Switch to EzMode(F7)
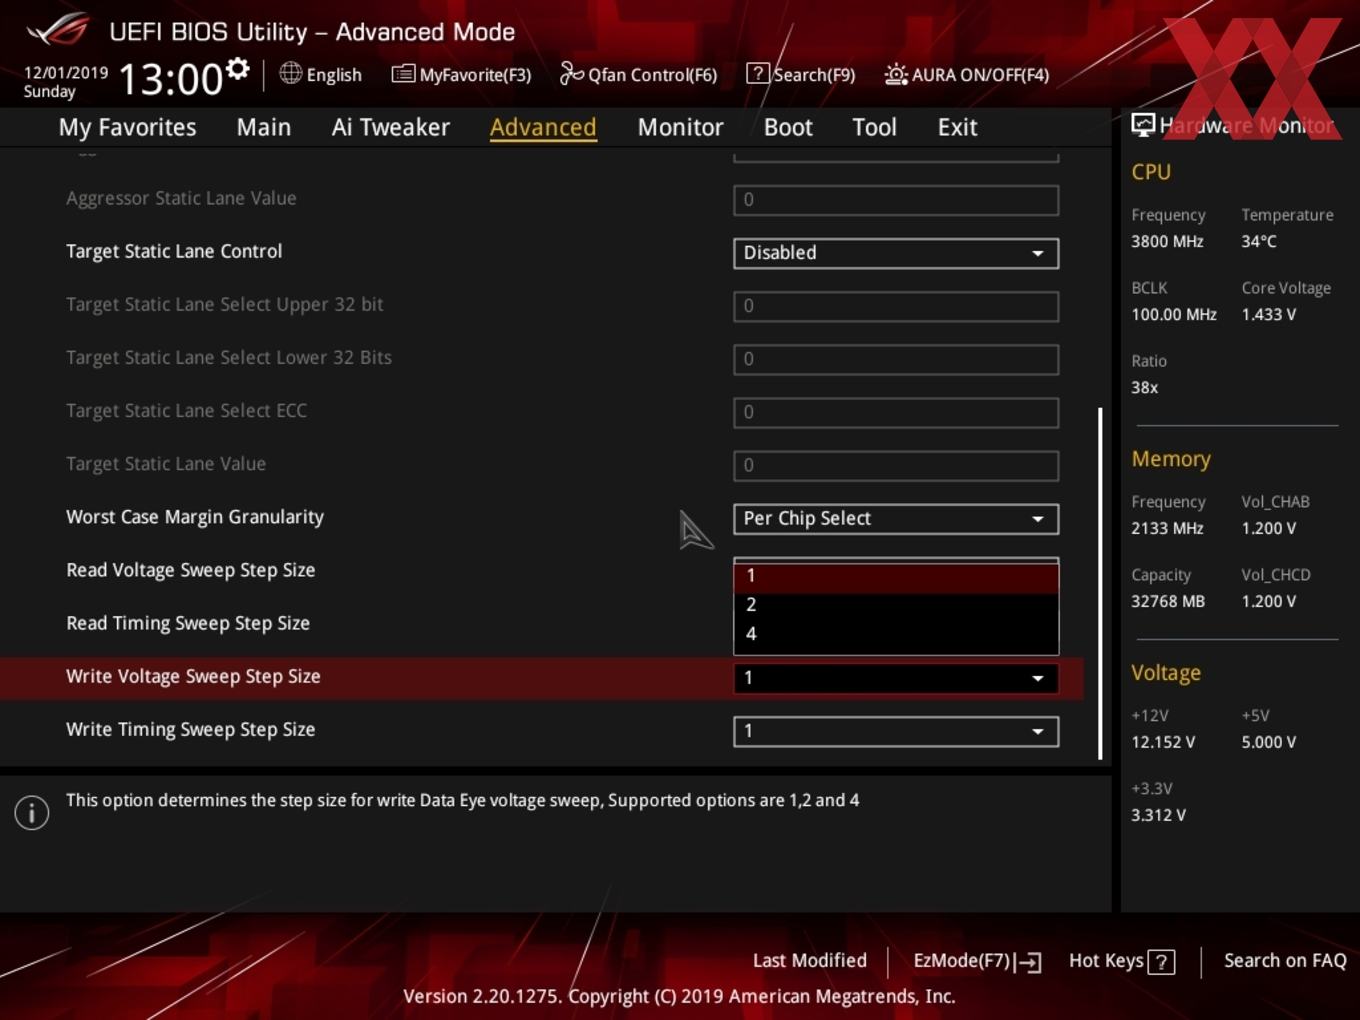 point(977,961)
